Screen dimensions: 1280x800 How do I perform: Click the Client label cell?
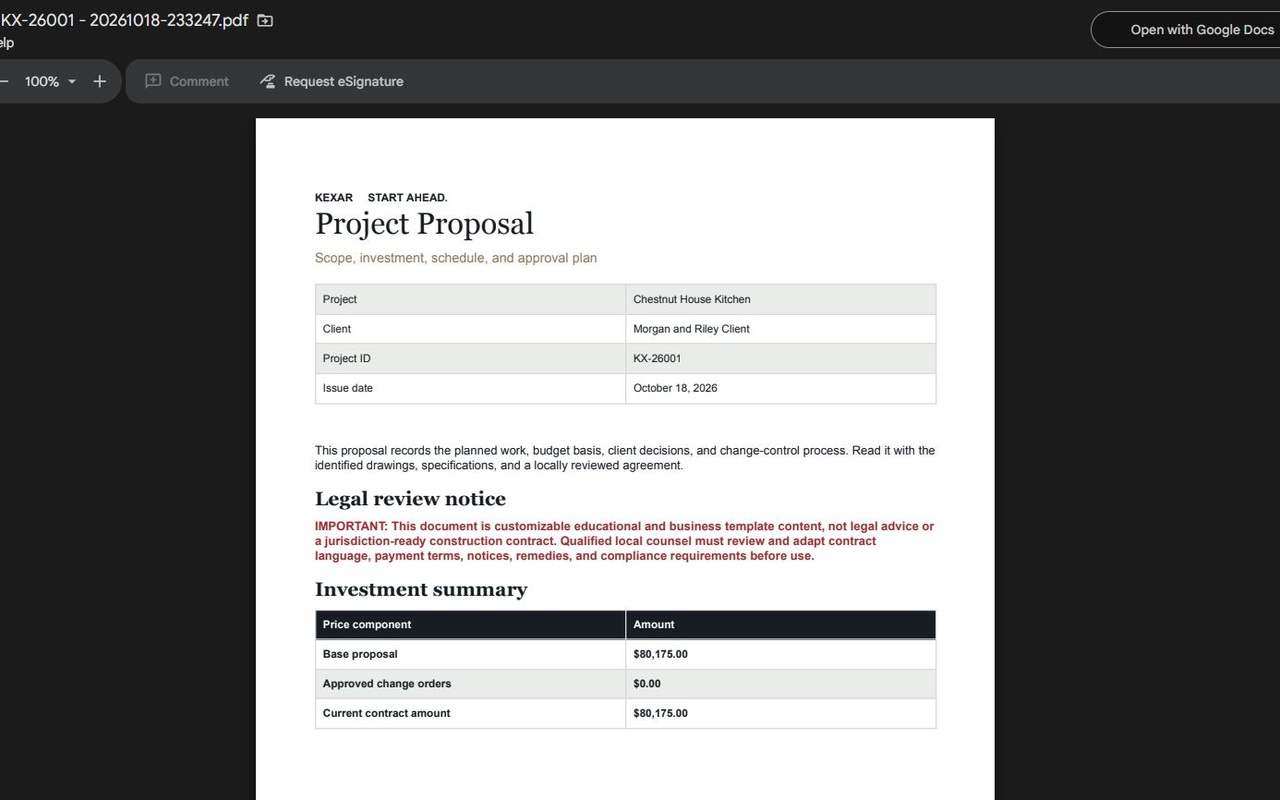coord(470,329)
